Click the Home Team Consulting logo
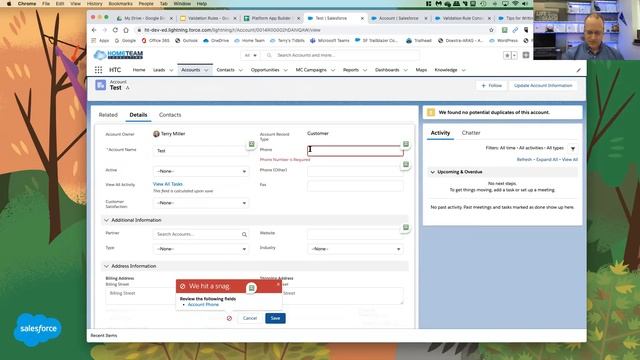Viewport: 640px width, 360px height. [118, 55]
